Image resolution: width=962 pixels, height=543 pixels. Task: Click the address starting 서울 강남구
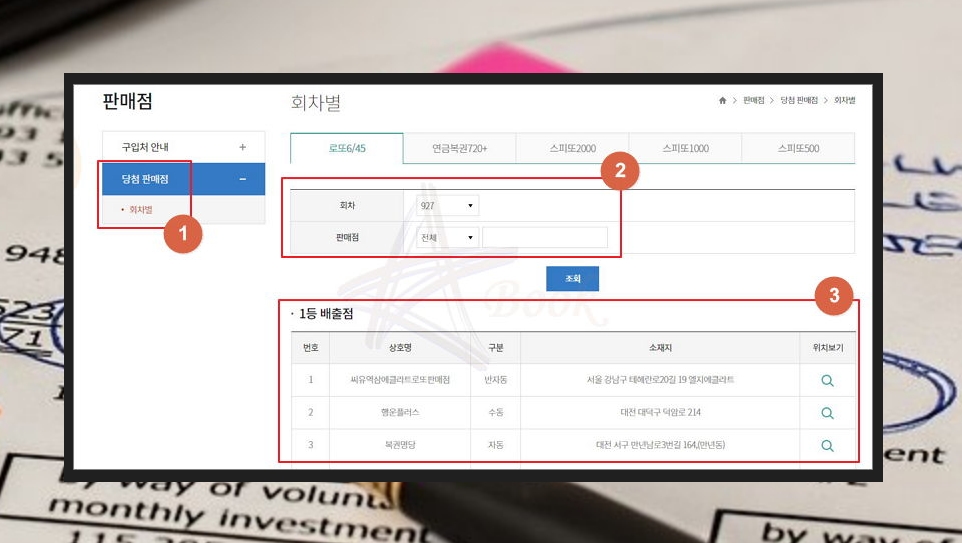coord(660,380)
